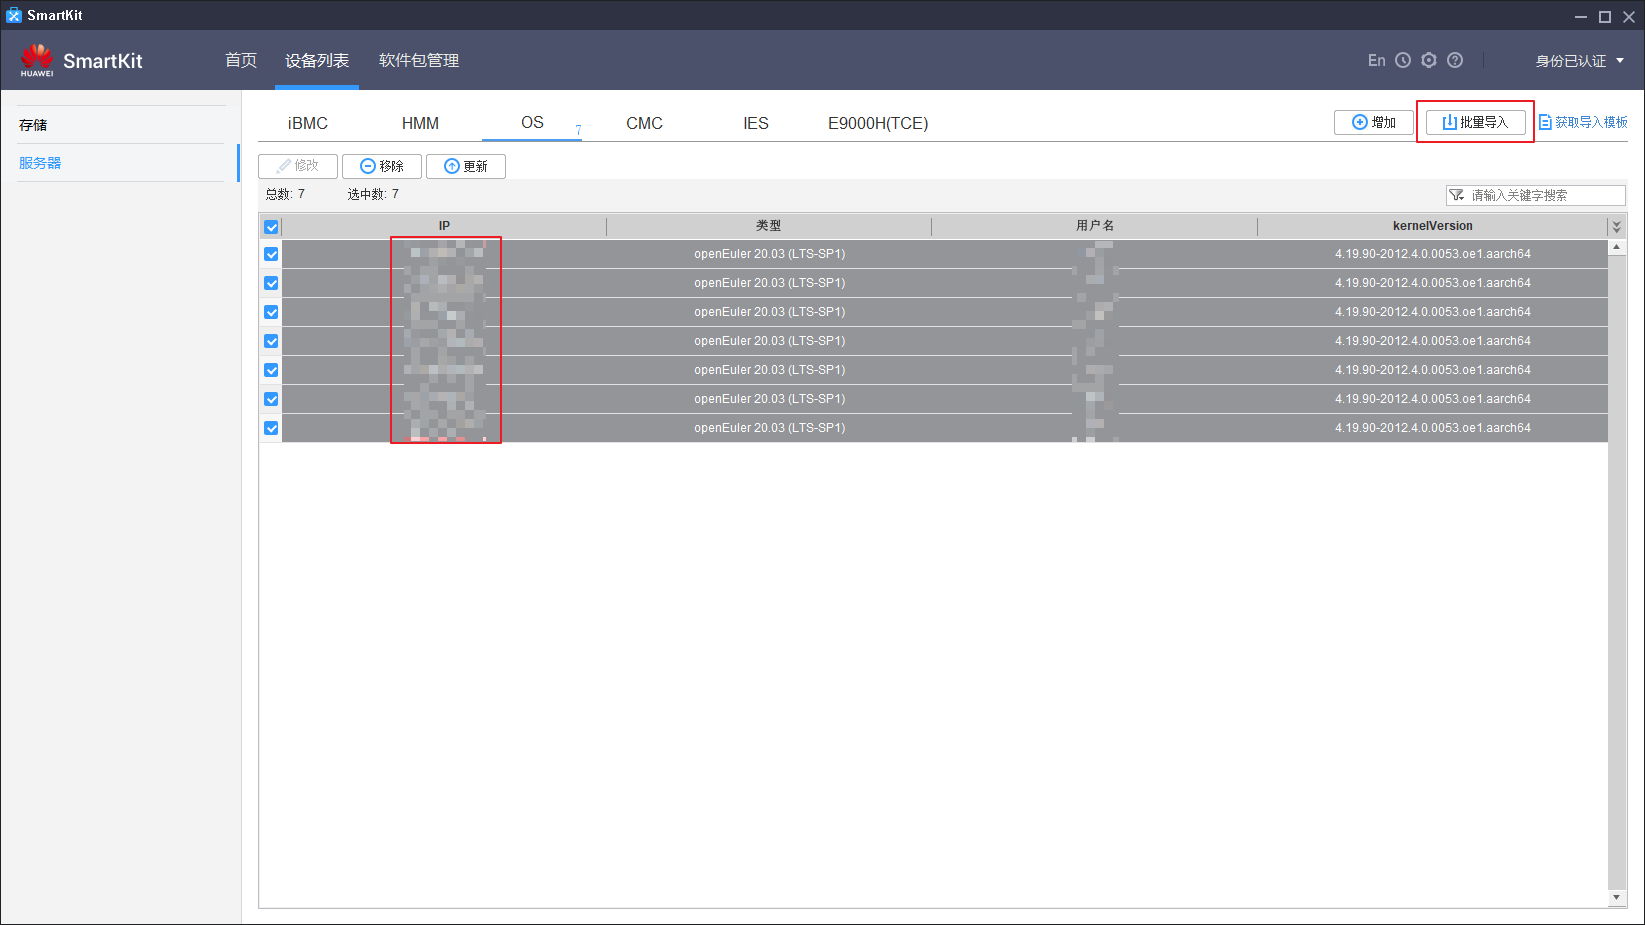Viewport: 1645px width, 925px height.
Task: Click the 批量导入 batch import button
Action: (1475, 122)
